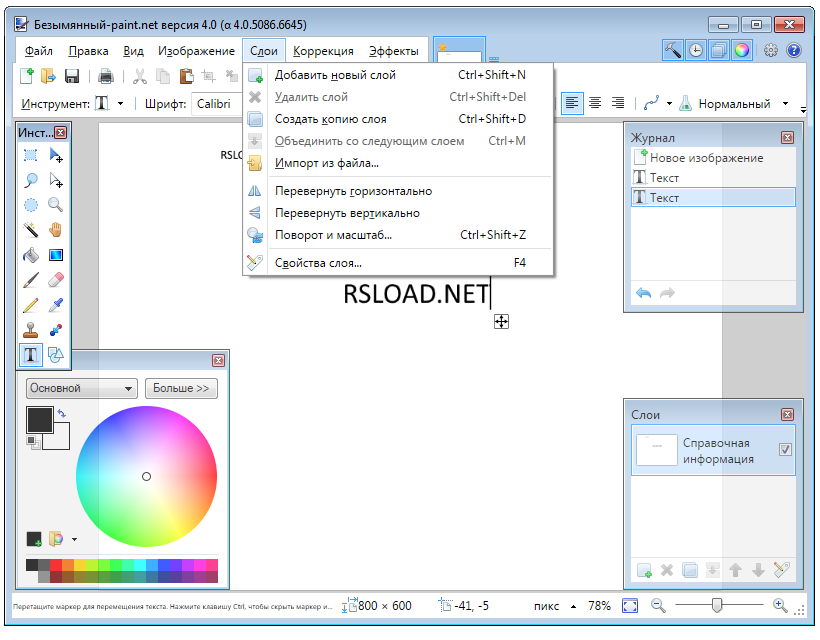The width and height of the screenshot is (820, 640).
Task: Open the пикс units dropdown arrow
Action: point(574,607)
